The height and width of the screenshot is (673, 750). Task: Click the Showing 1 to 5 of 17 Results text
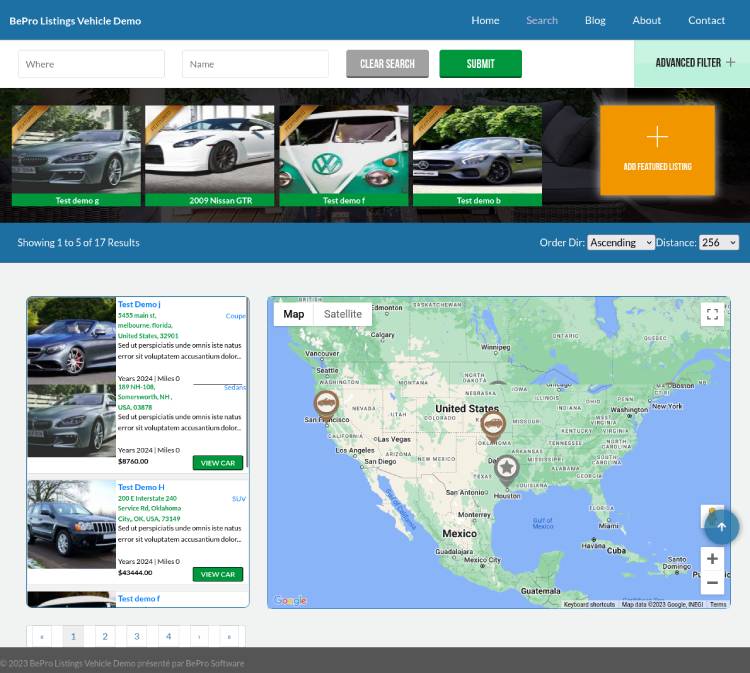click(x=78, y=243)
